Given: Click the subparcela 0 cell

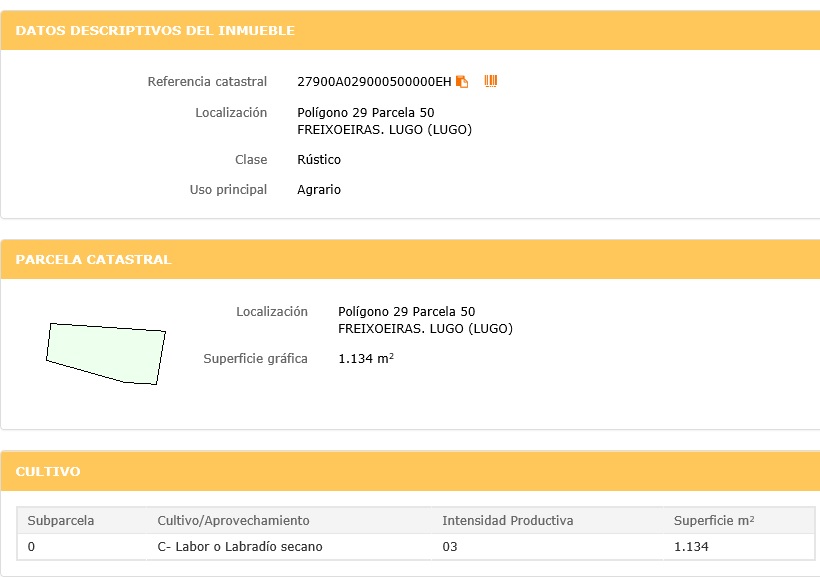Looking at the screenshot, I should [x=32, y=547].
